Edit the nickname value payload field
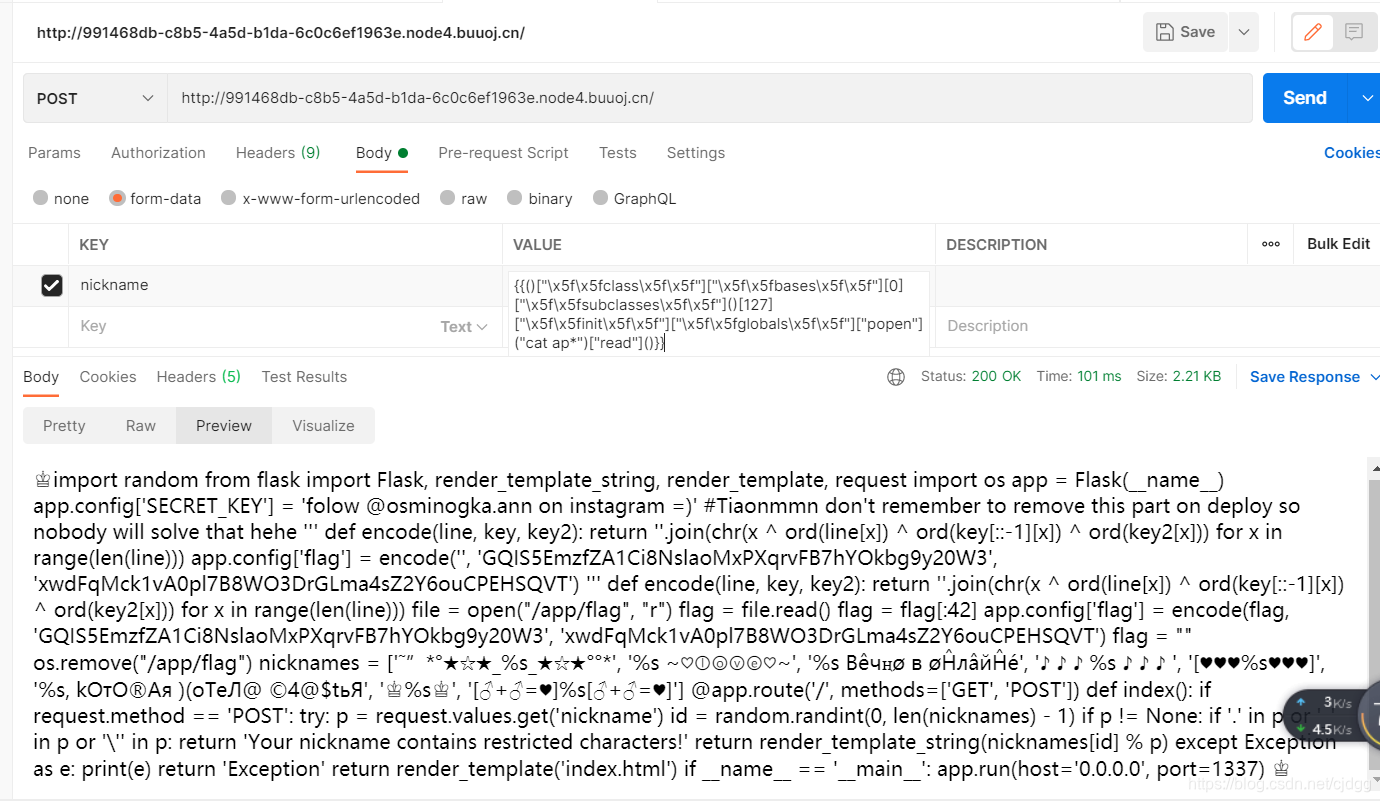Image resolution: width=1380 pixels, height=802 pixels. 719,314
